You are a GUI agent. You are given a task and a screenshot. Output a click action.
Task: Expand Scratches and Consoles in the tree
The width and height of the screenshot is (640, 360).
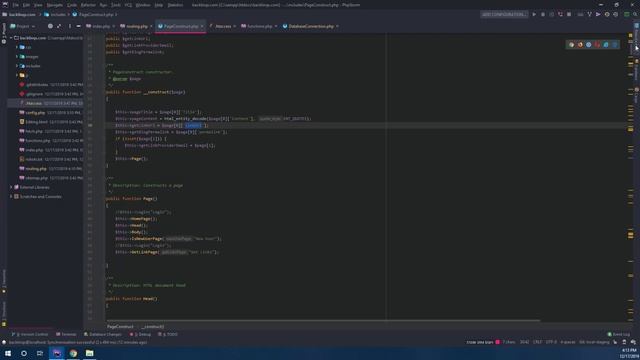tap(11, 197)
